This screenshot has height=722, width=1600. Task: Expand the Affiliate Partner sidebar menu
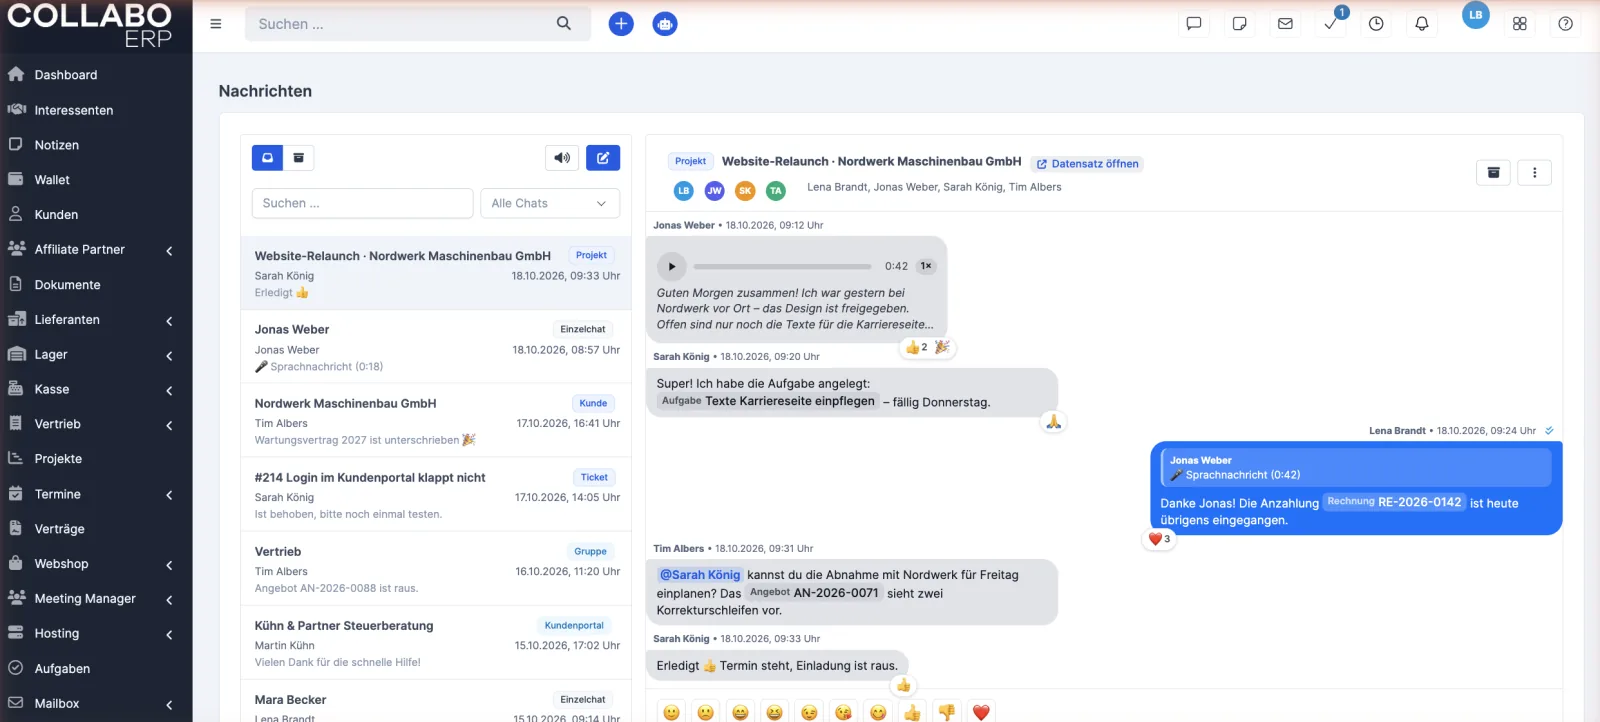(96, 250)
